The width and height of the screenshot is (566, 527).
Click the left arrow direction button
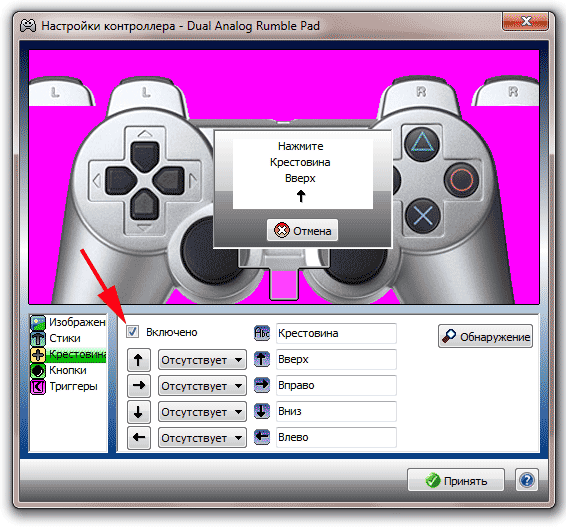(139, 438)
